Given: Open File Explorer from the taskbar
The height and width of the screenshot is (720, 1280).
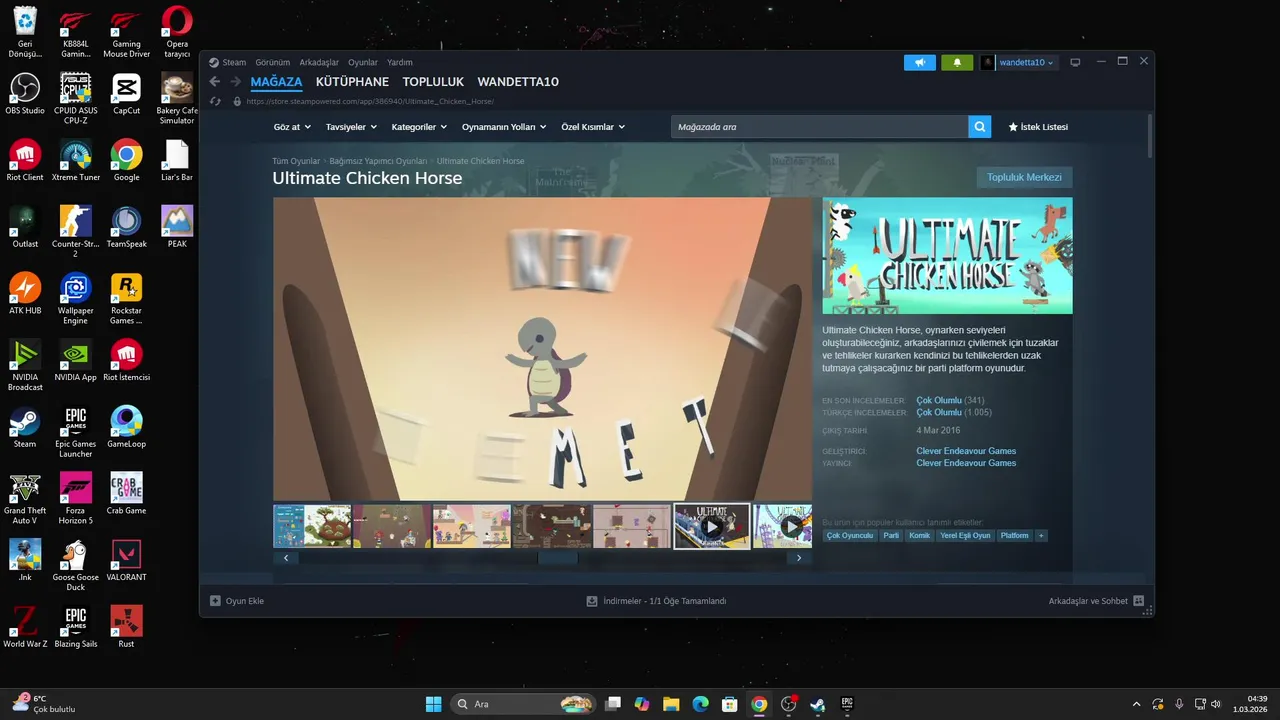Looking at the screenshot, I should click(671, 704).
